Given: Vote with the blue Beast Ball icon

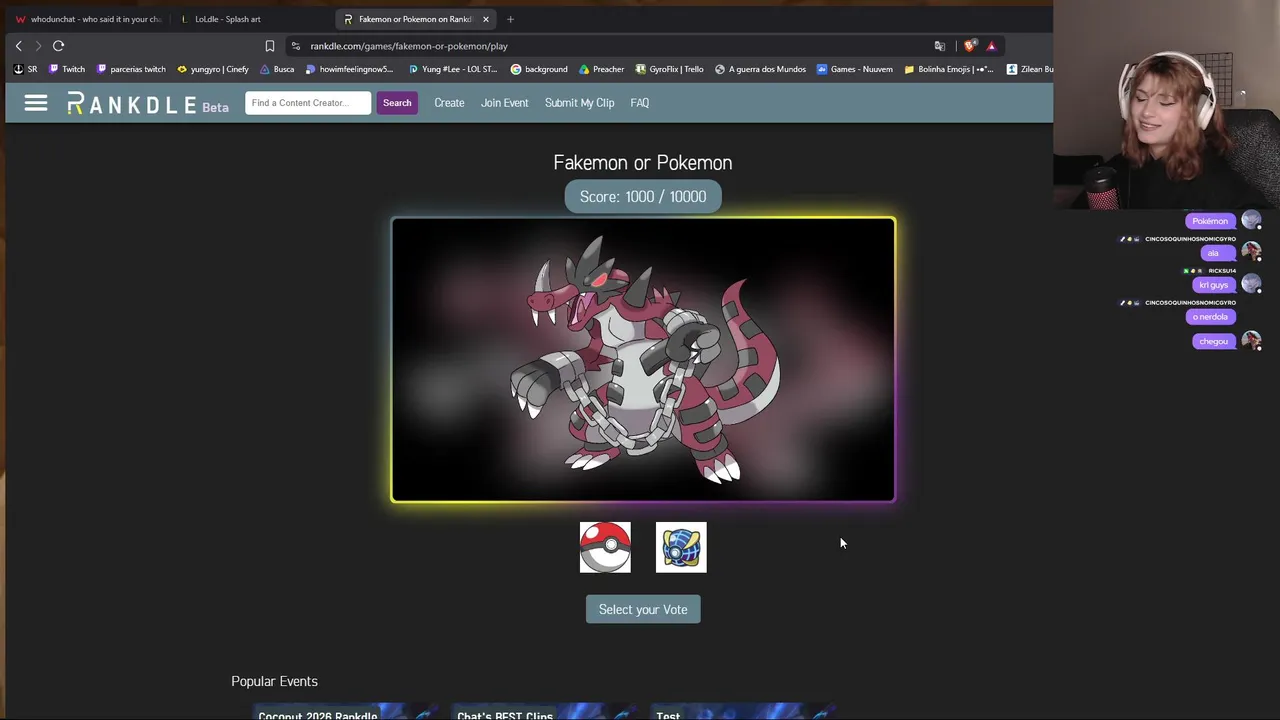Looking at the screenshot, I should pos(681,547).
